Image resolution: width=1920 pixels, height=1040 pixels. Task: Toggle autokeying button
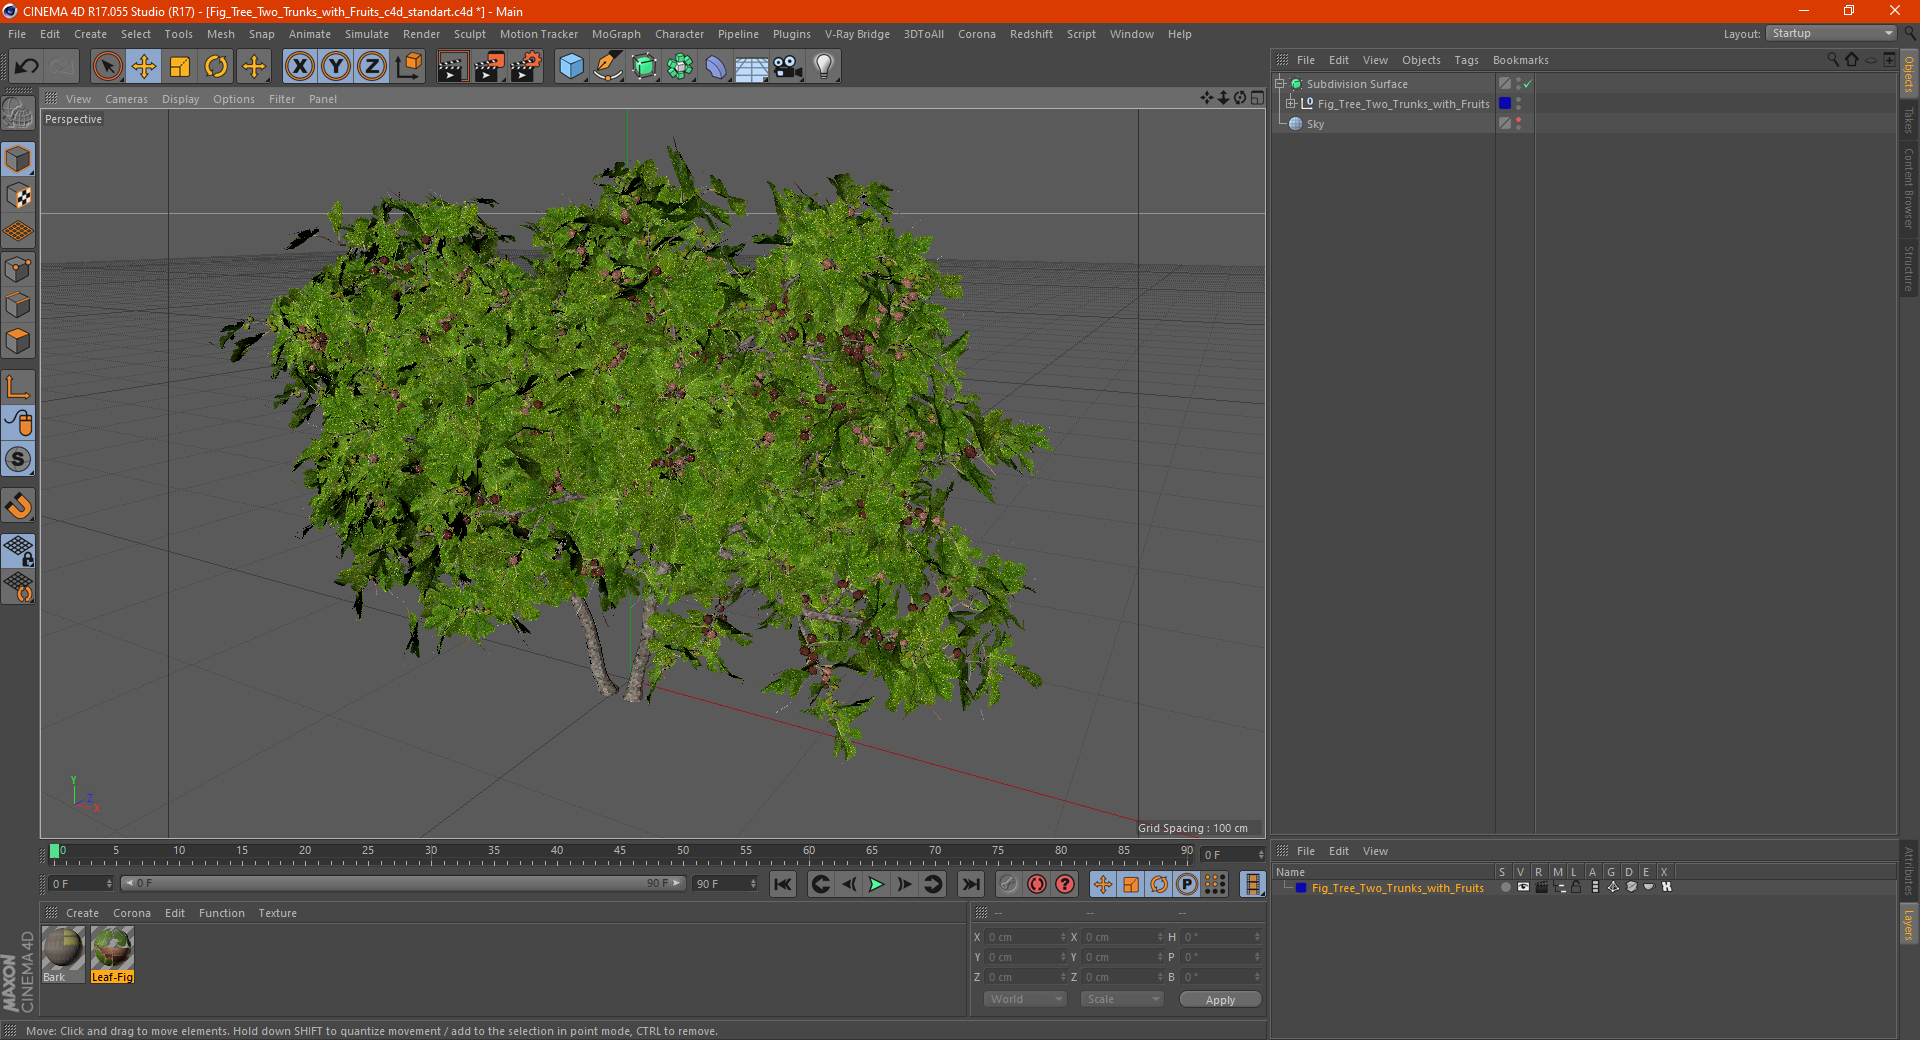(1037, 884)
